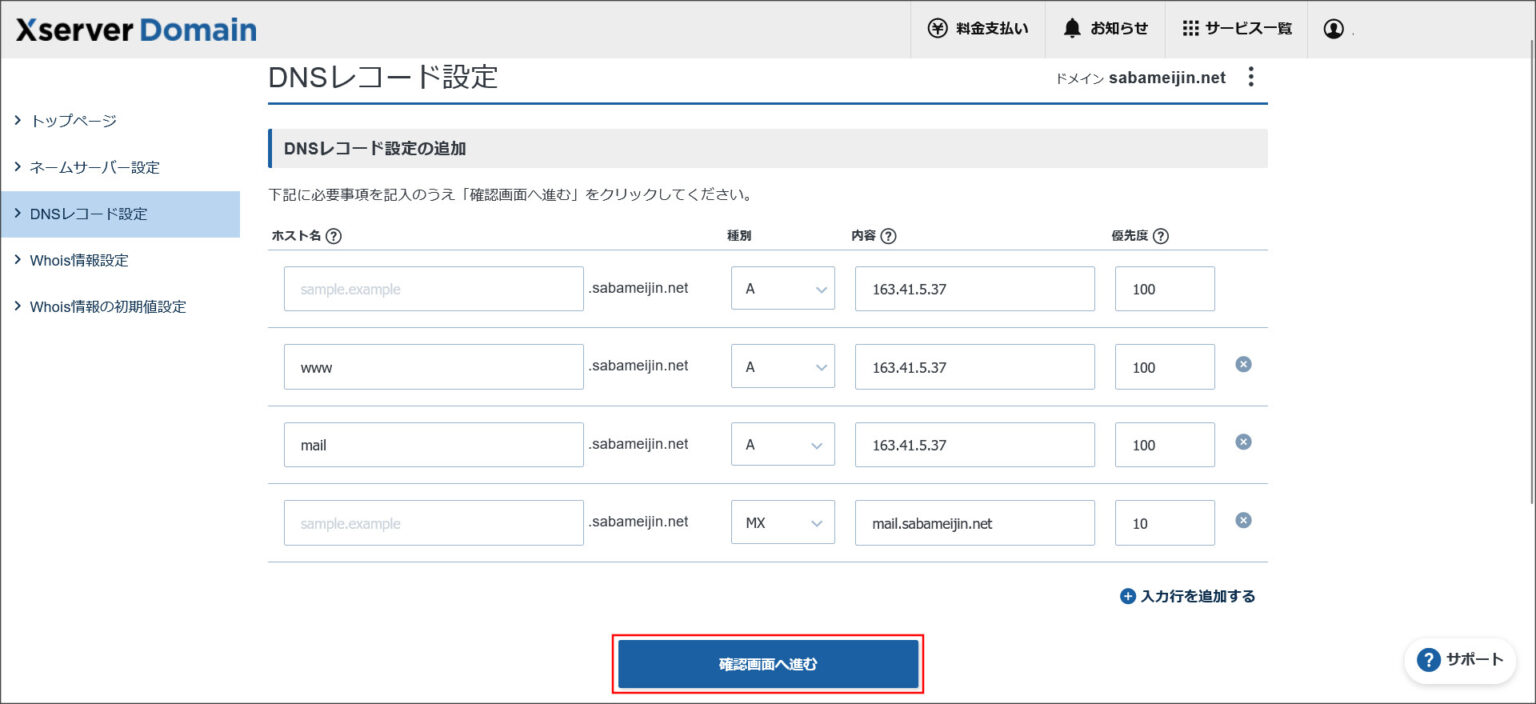Delete the mail A record row
The image size is (1536, 704).
[1242, 442]
